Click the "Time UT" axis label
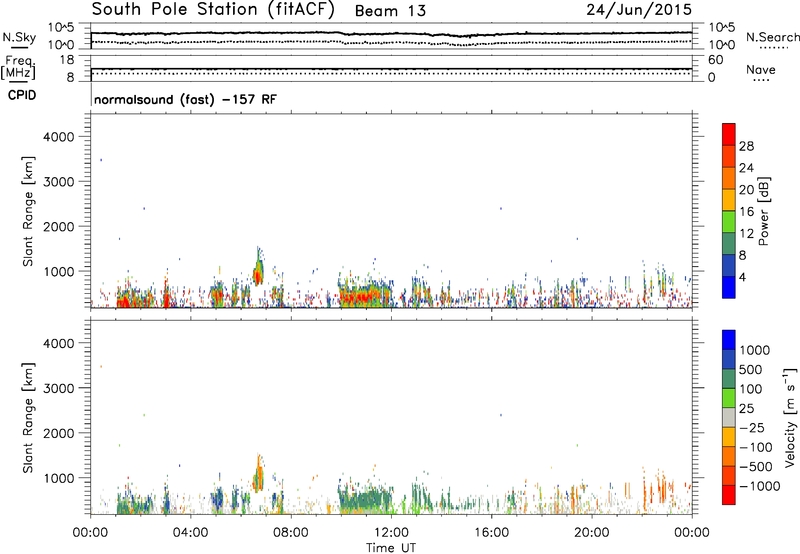This screenshot has width=800, height=554. tap(391, 548)
